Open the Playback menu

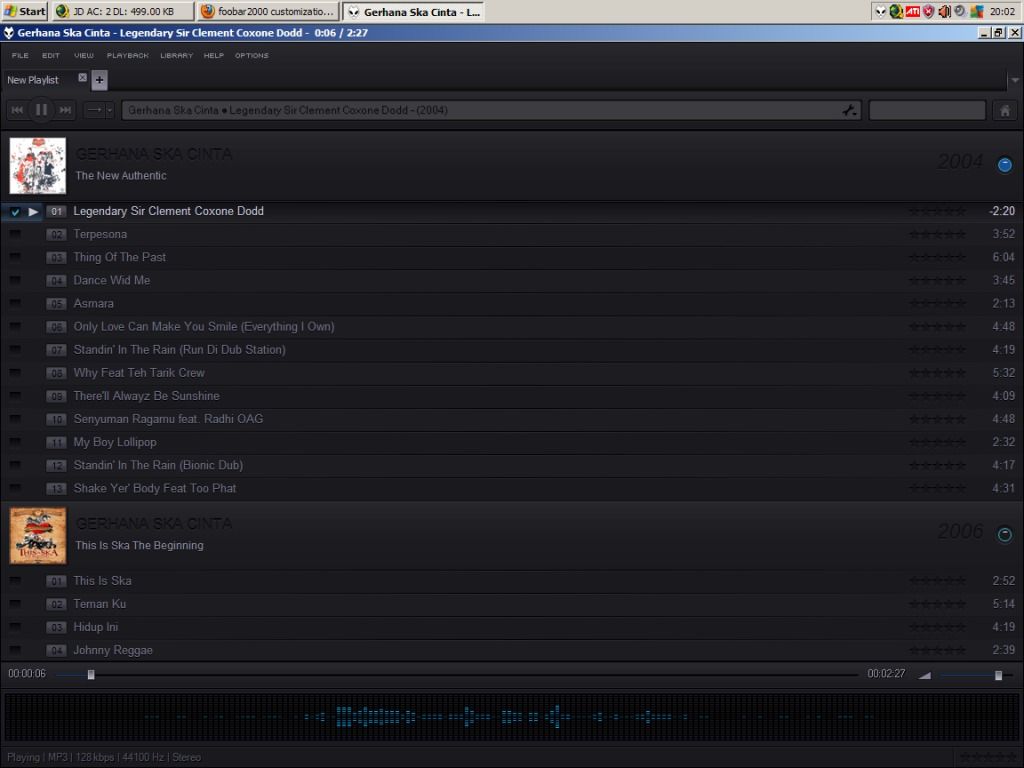pyautogui.click(x=127, y=56)
